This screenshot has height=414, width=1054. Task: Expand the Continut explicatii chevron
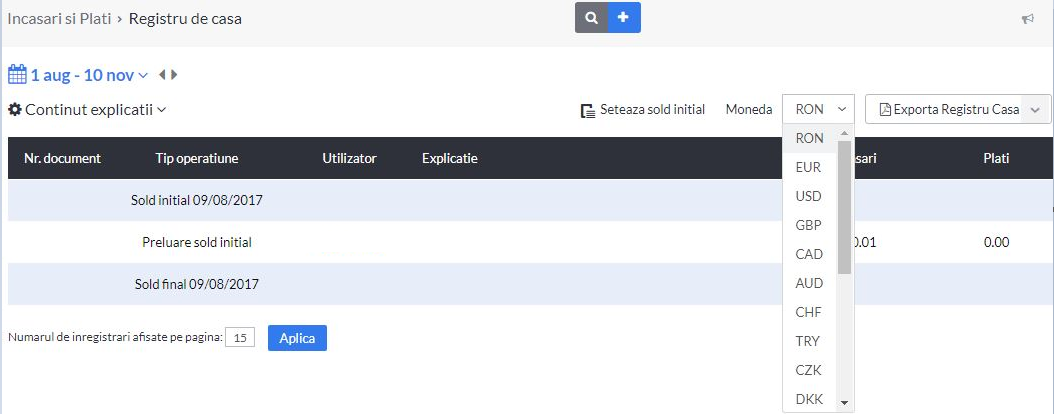(162, 110)
